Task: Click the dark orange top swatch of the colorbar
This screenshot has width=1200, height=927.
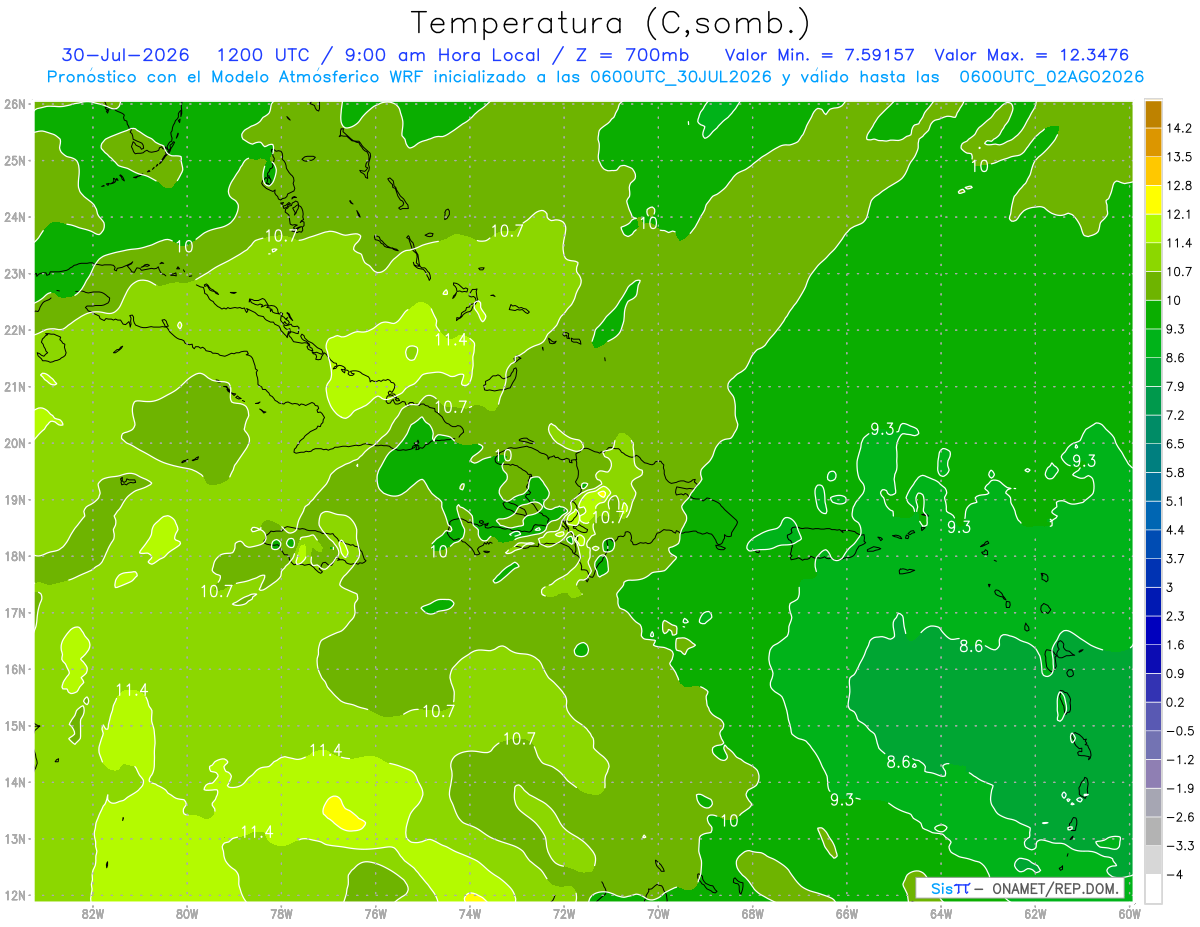Action: click(1153, 114)
